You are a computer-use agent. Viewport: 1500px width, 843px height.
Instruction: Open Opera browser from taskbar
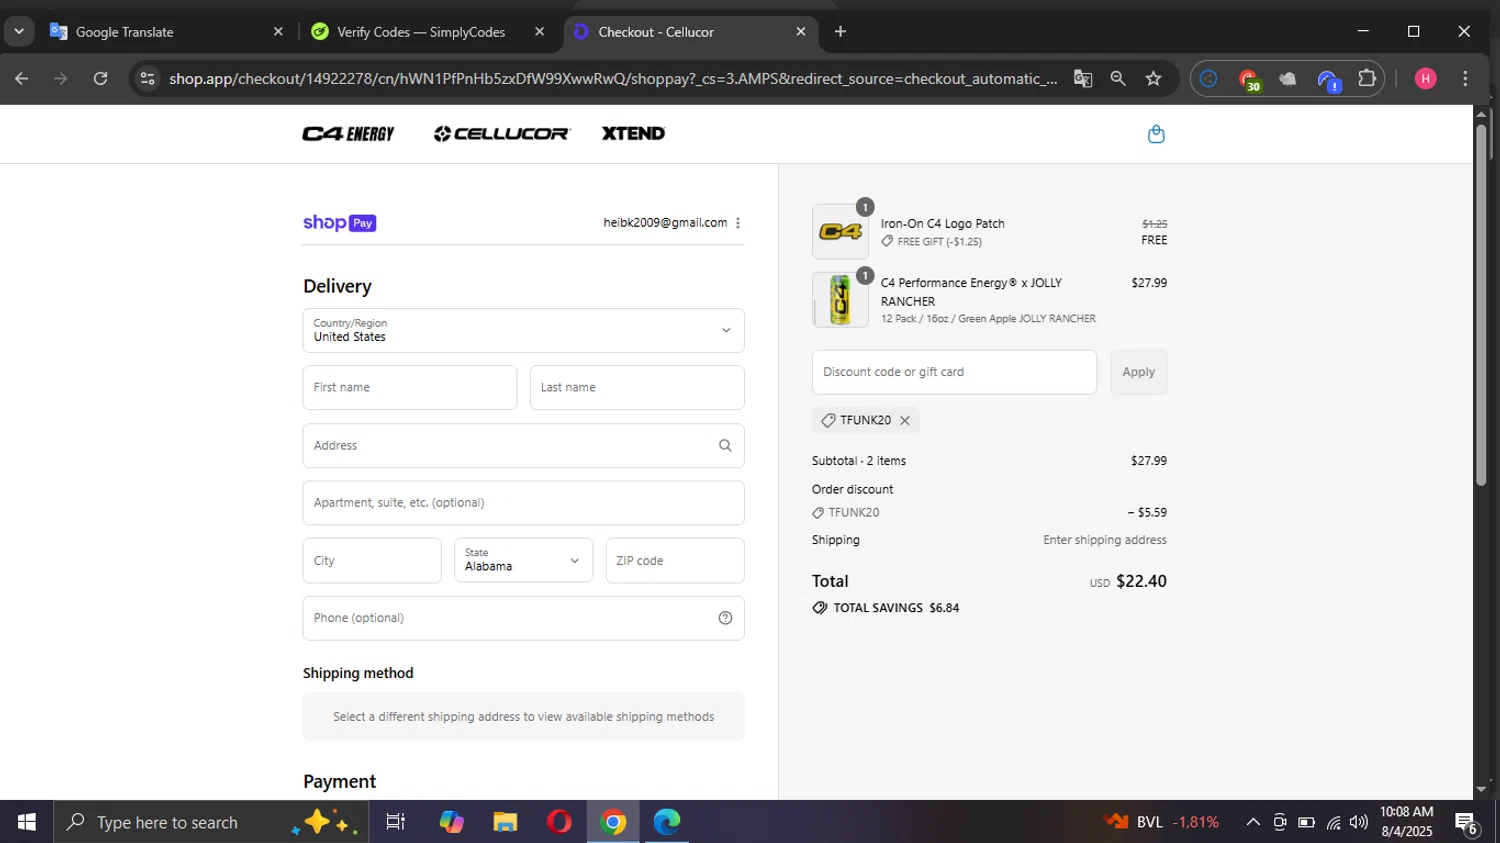(559, 822)
